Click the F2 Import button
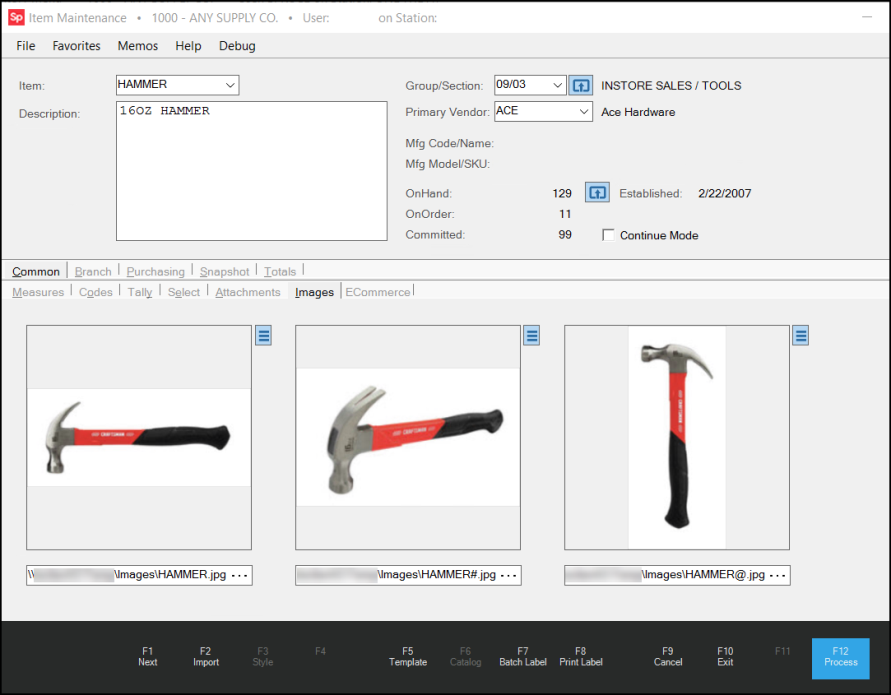Viewport: 891px width, 695px height. click(x=205, y=656)
